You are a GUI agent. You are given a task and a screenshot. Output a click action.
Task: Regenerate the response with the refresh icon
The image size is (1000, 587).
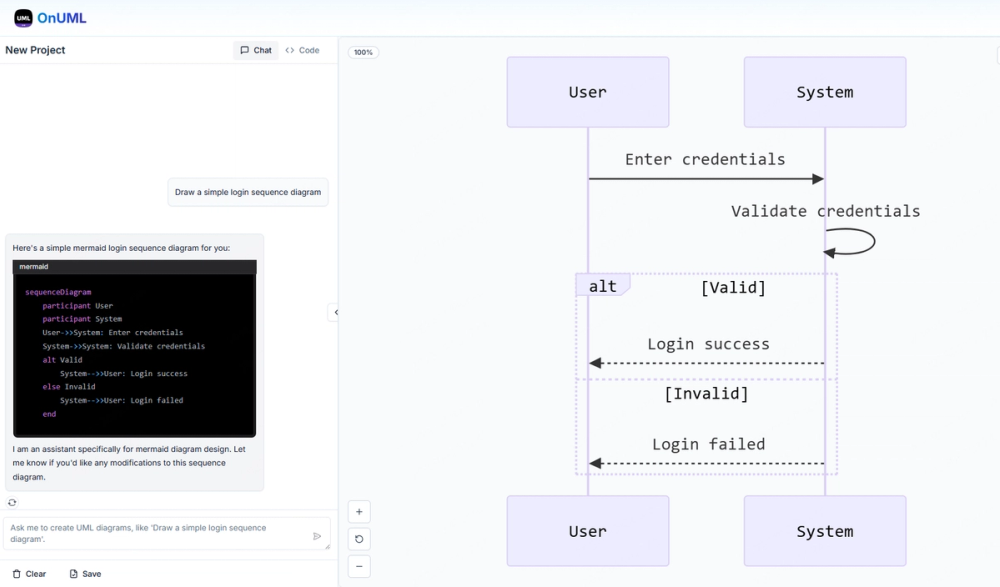(11, 502)
